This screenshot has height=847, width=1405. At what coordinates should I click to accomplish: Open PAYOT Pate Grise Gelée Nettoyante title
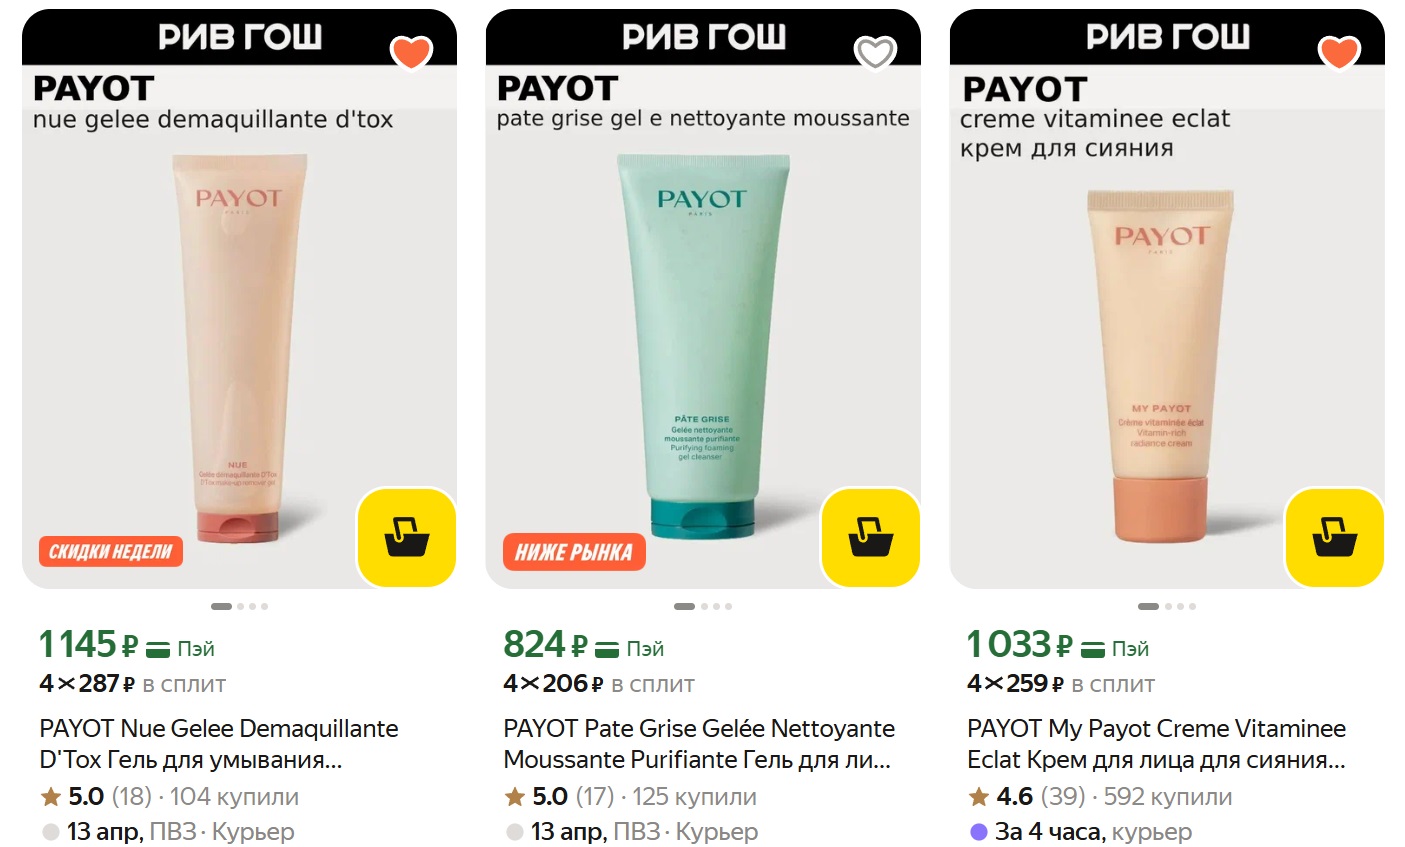[699, 744]
